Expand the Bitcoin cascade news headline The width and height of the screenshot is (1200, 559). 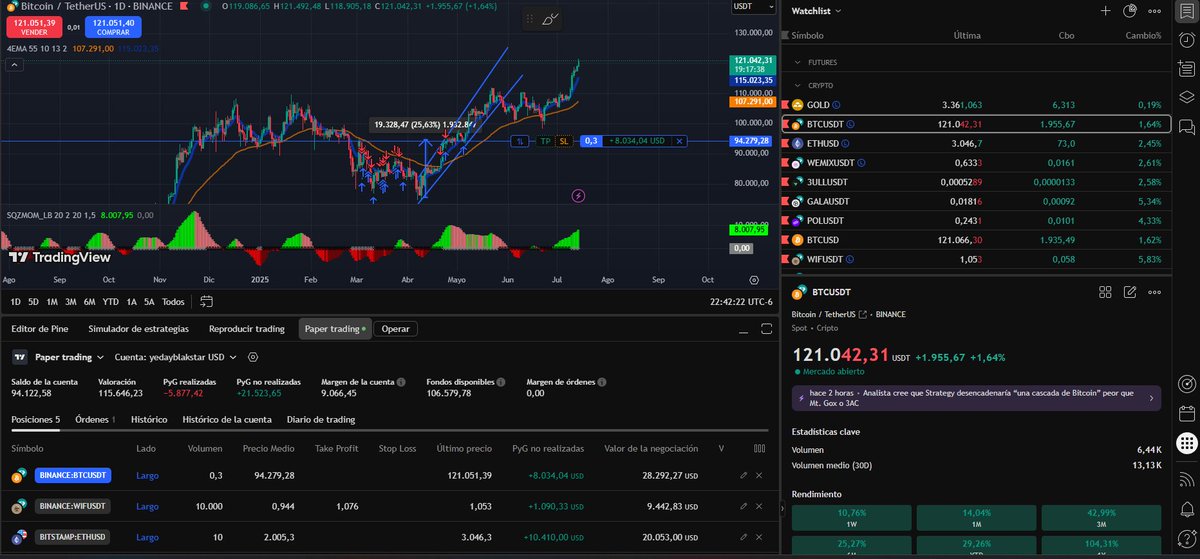coord(976,398)
